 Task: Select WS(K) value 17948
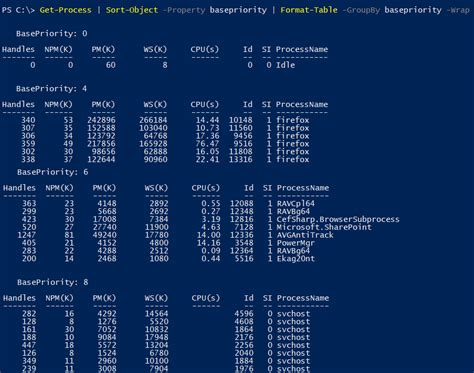[157, 337]
